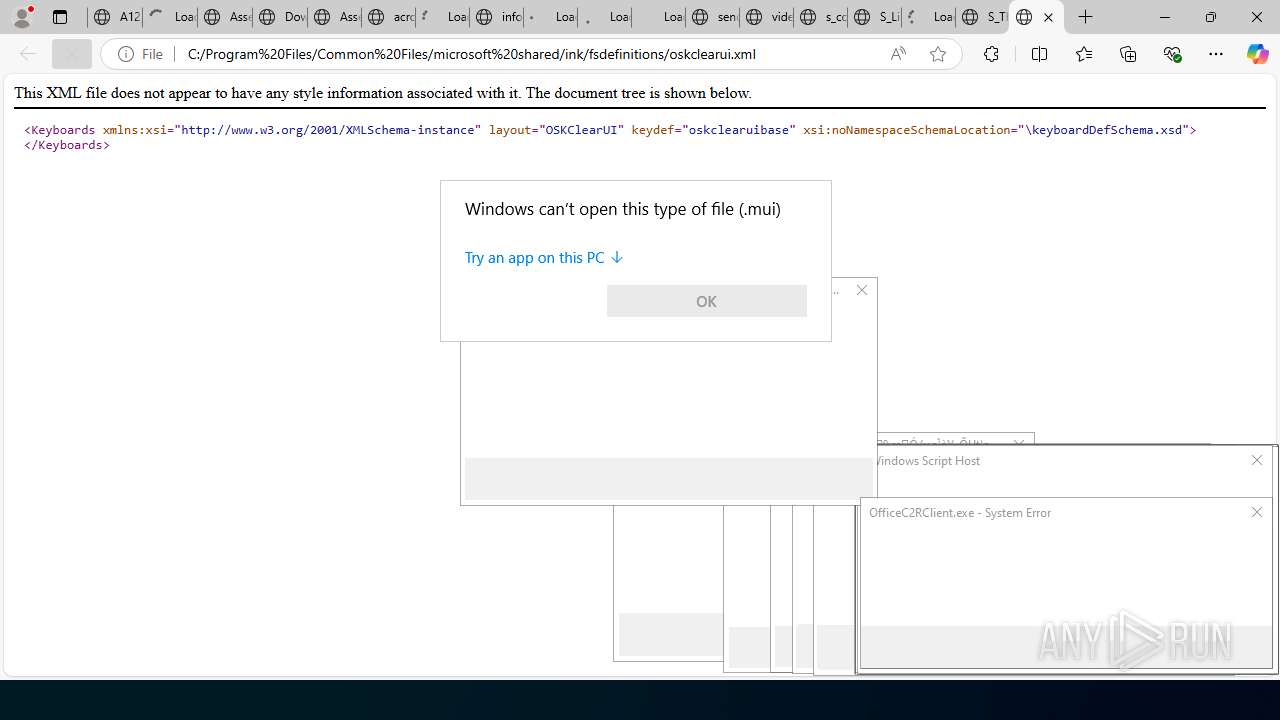Click the Read aloud icon
The image size is (1280, 720).
pos(898,54)
